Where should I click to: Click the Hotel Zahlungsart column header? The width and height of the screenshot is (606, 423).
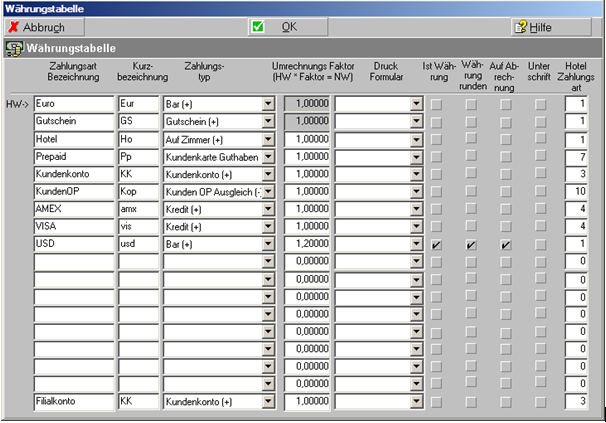(x=575, y=77)
